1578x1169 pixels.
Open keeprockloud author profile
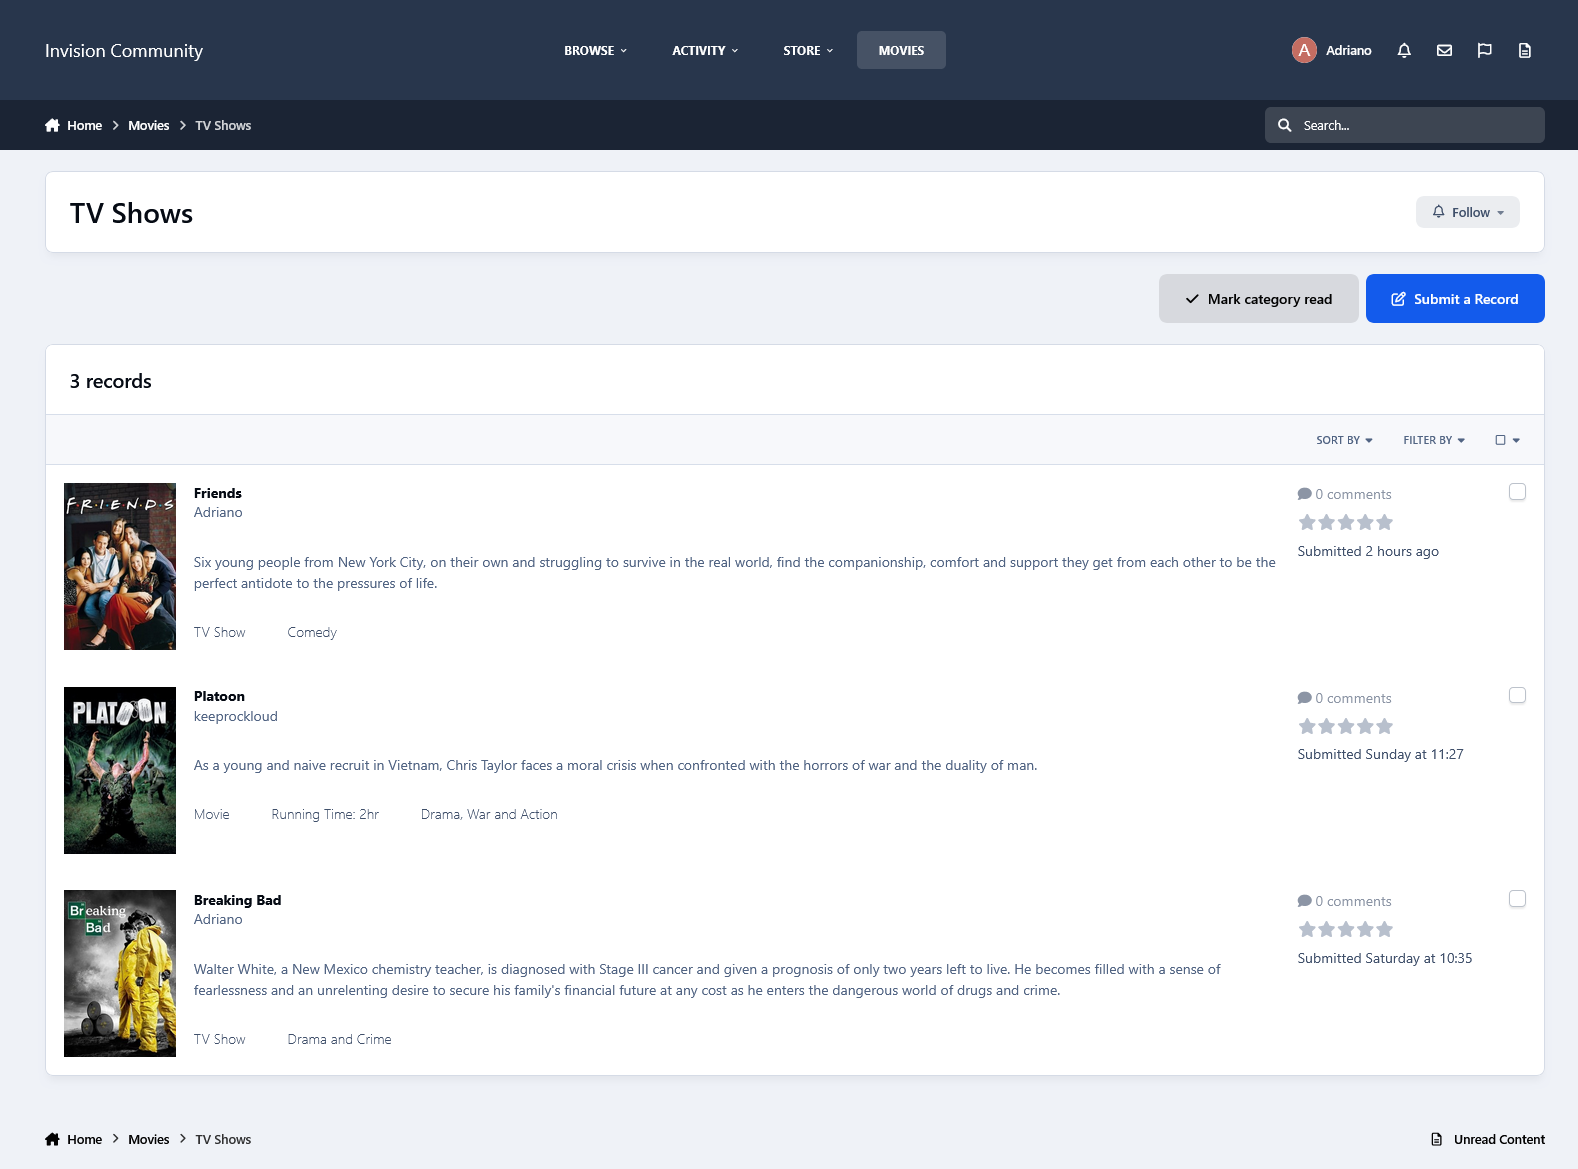point(236,716)
